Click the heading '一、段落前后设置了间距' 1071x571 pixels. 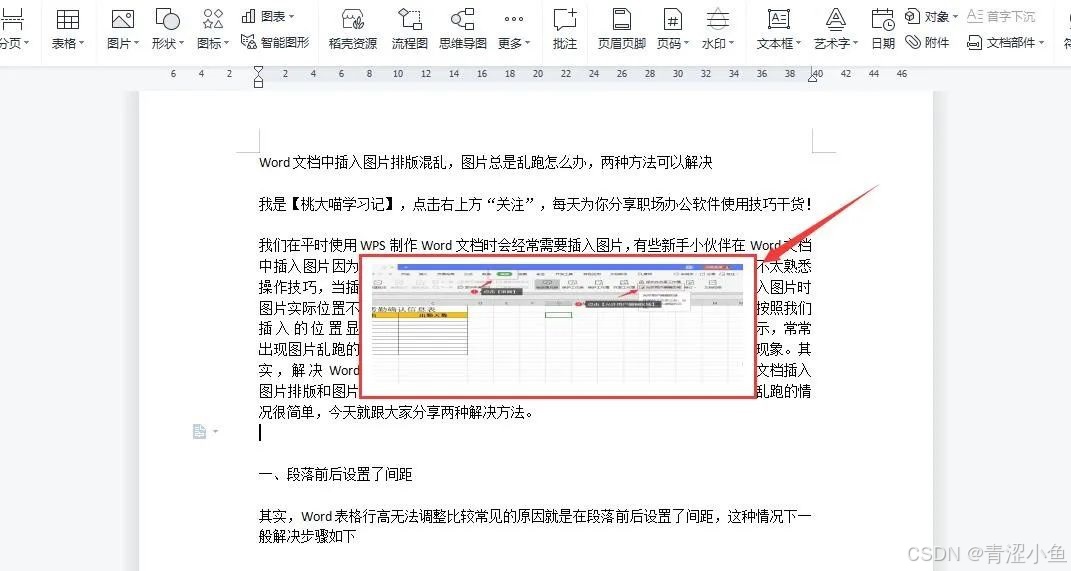335,474
